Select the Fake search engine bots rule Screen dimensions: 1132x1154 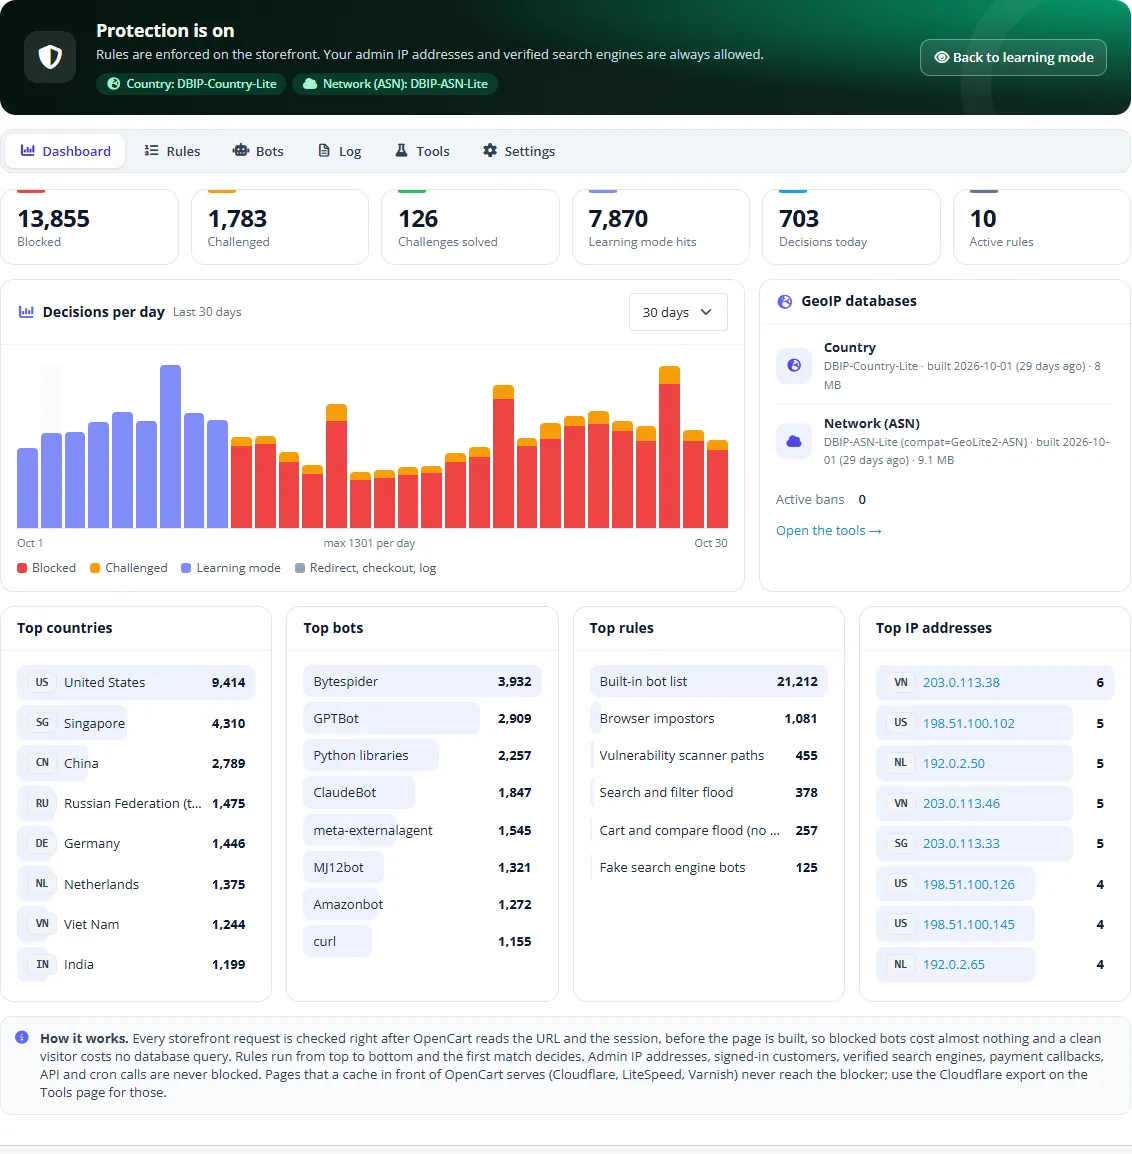tap(709, 868)
